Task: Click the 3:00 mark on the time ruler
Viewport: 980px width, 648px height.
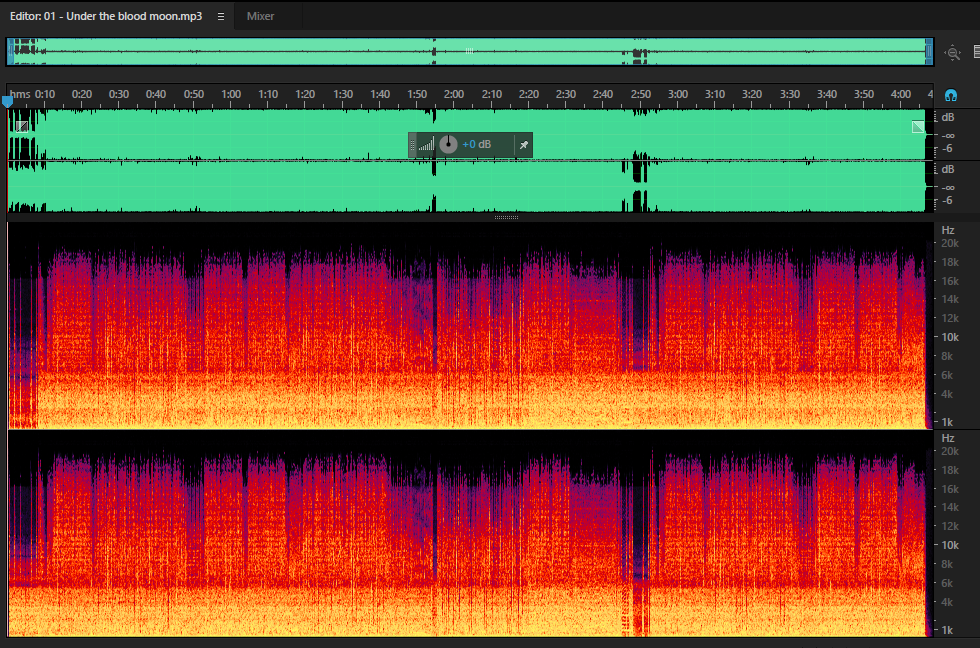Action: tap(678, 94)
